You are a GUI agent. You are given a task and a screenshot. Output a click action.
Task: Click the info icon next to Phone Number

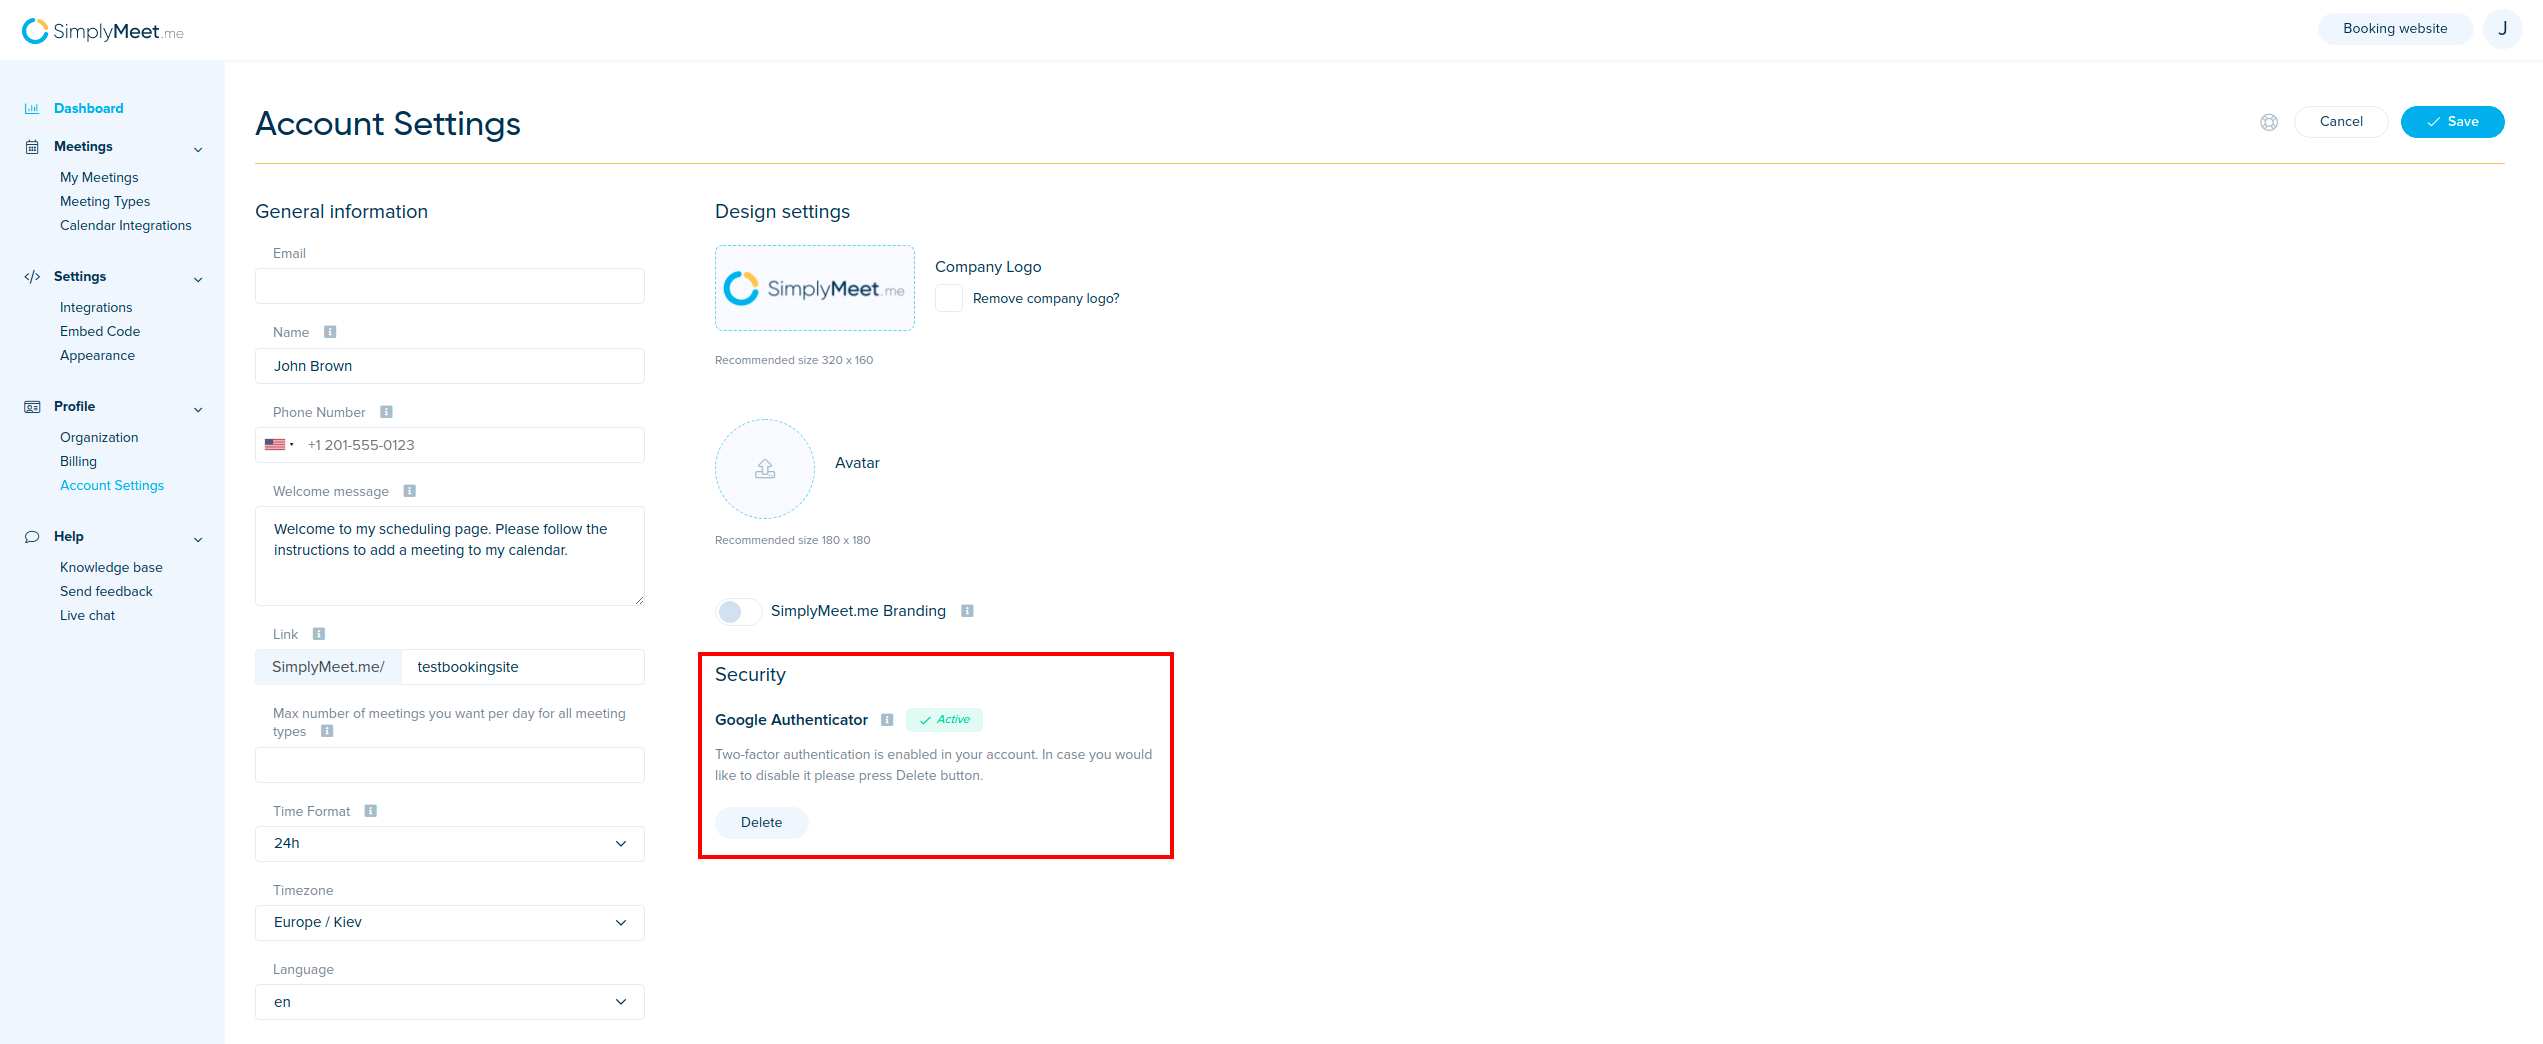386,412
